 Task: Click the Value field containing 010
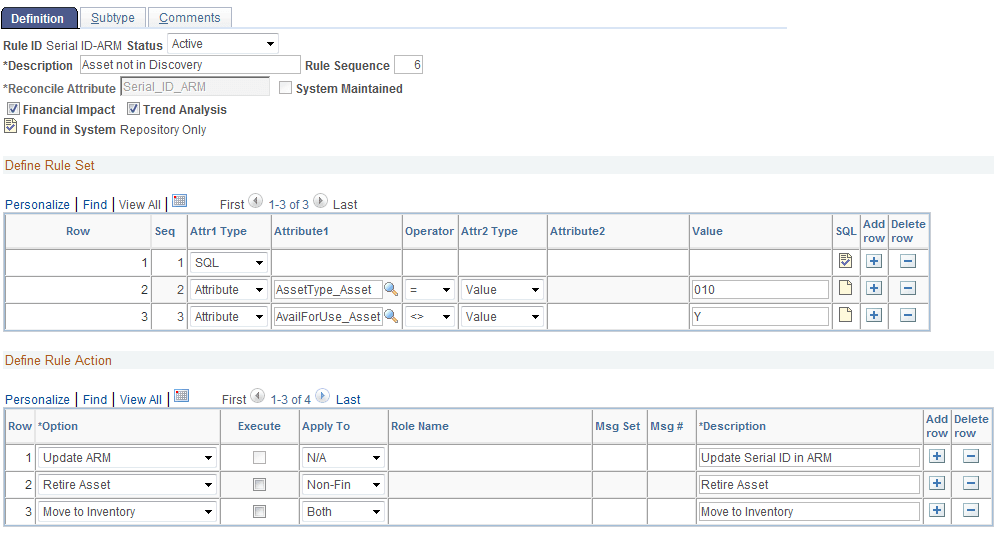click(760, 290)
